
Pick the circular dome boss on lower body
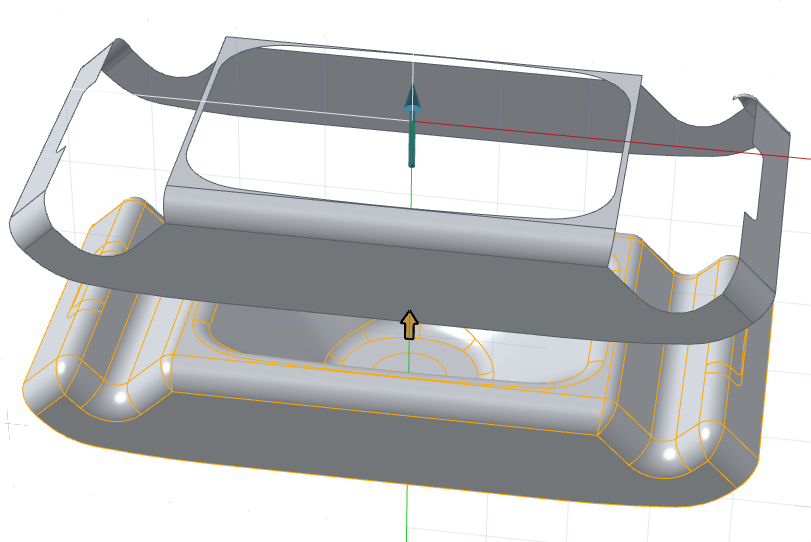[409, 352]
